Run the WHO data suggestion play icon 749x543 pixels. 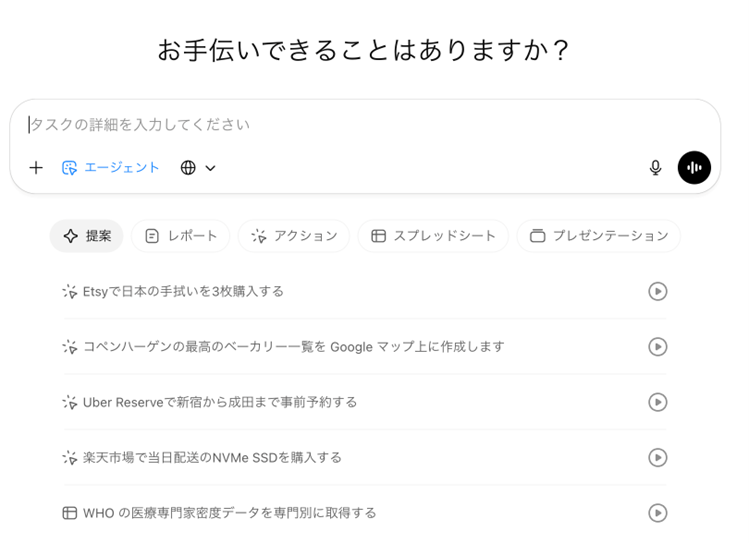[x=657, y=513]
